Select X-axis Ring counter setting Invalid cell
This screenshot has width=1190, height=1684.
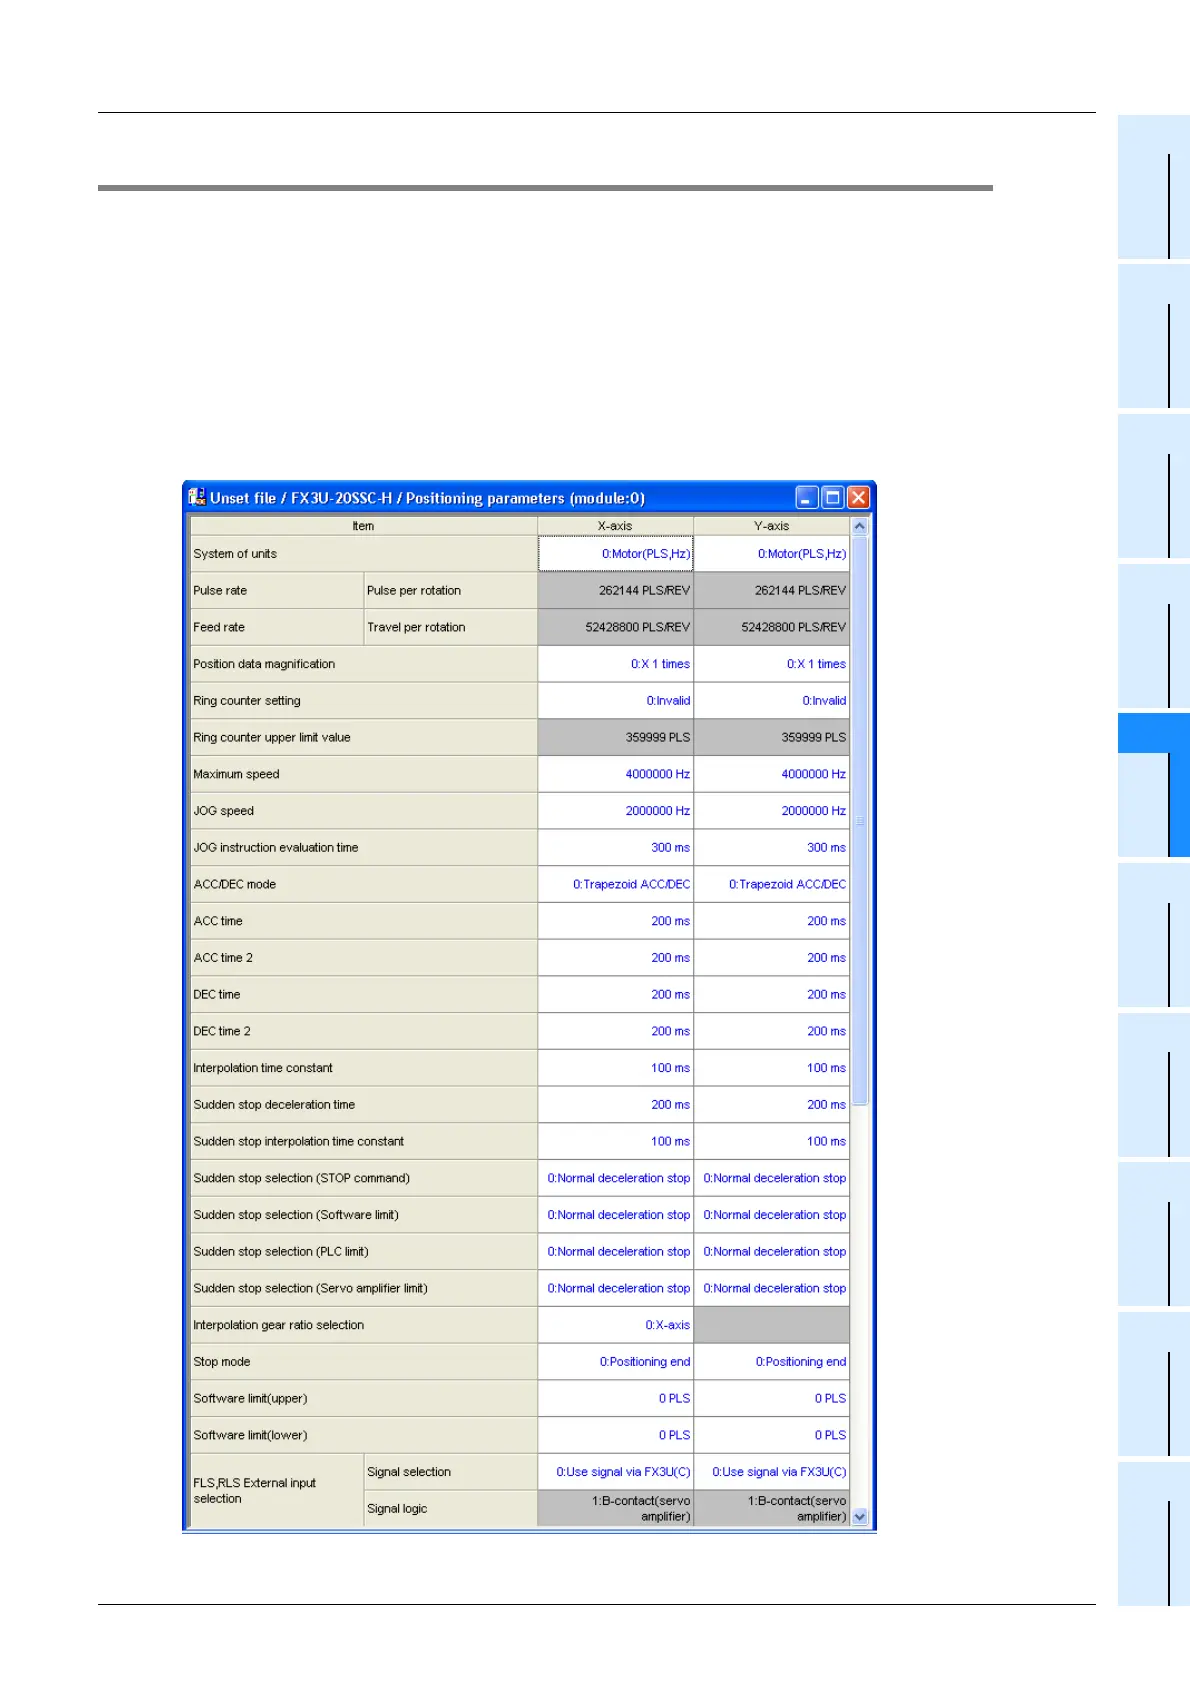click(616, 701)
